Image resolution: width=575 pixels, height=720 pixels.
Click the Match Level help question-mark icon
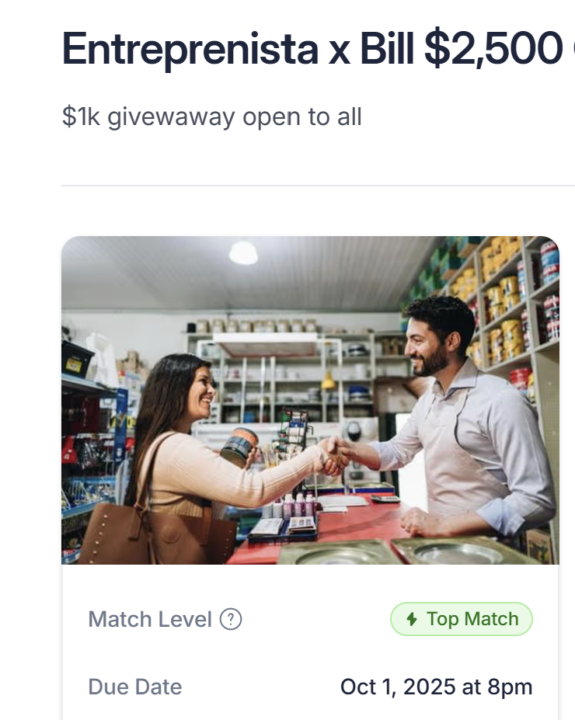point(231,619)
